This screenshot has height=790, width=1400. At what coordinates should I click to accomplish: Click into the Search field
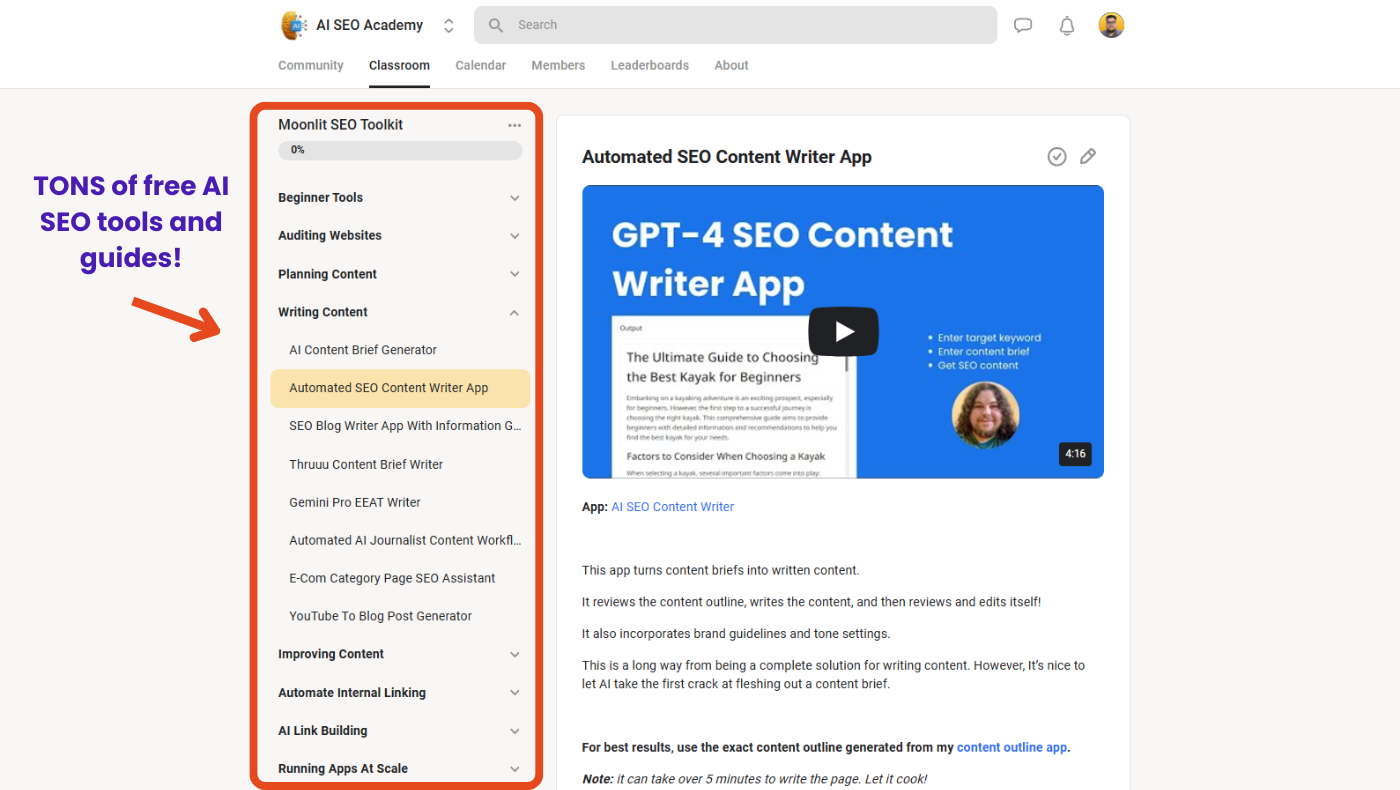(740, 25)
